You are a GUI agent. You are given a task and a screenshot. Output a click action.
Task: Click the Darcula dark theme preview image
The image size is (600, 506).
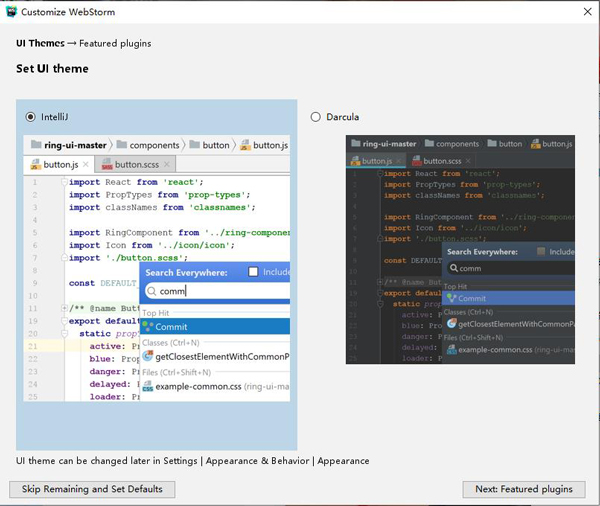click(460, 249)
